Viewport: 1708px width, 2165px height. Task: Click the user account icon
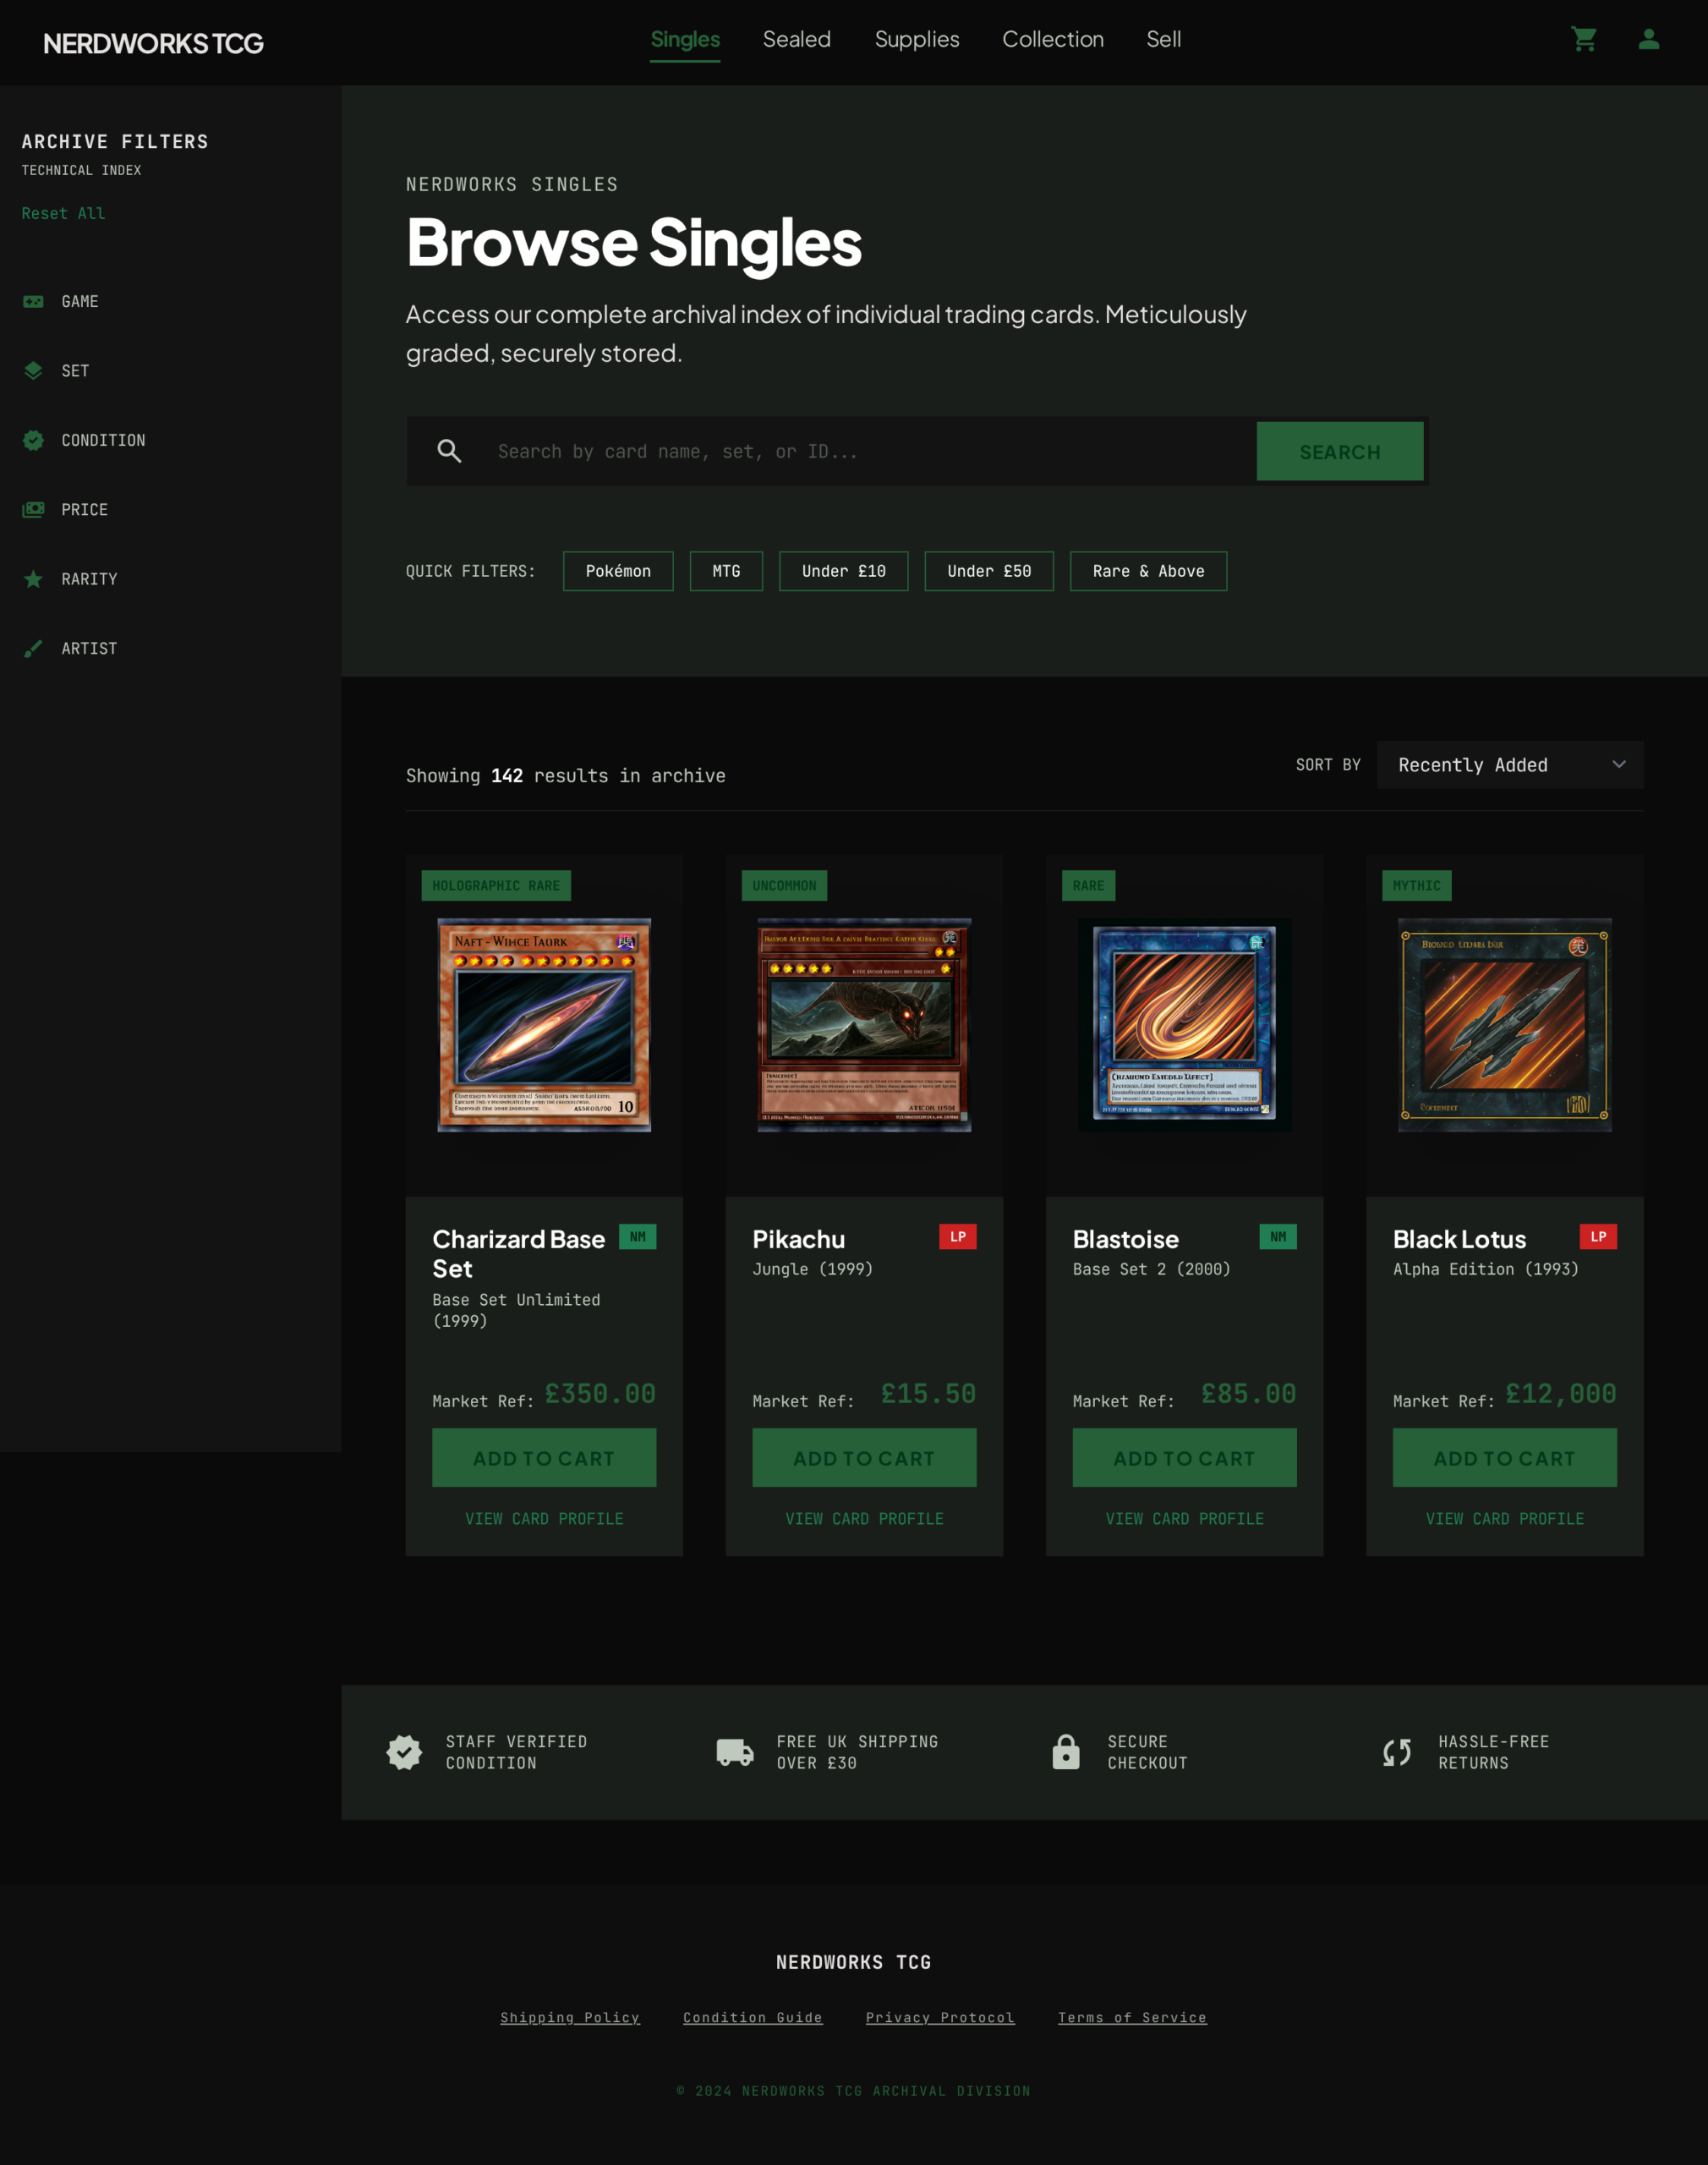(1648, 40)
